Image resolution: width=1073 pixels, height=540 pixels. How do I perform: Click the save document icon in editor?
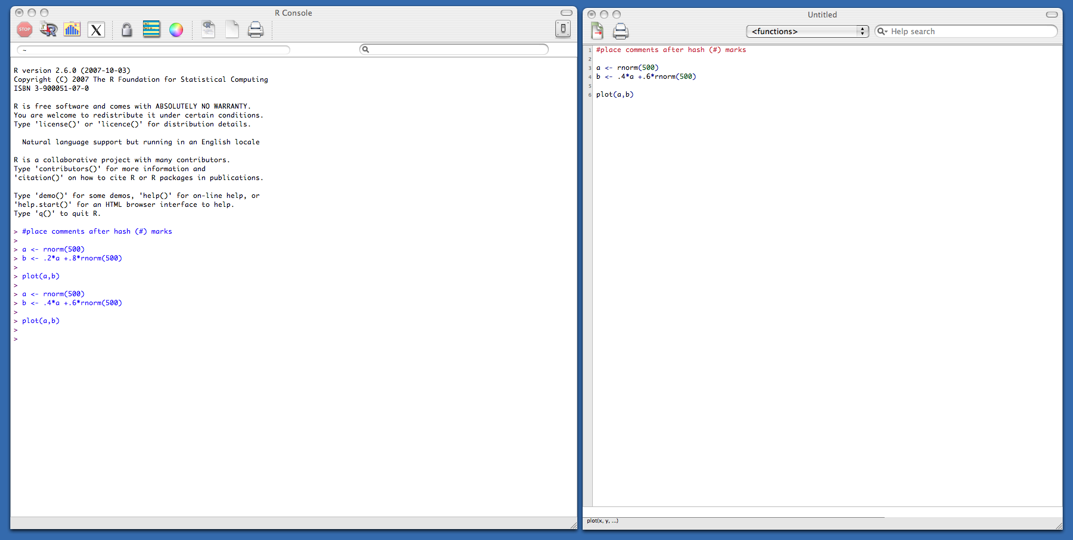(x=597, y=32)
